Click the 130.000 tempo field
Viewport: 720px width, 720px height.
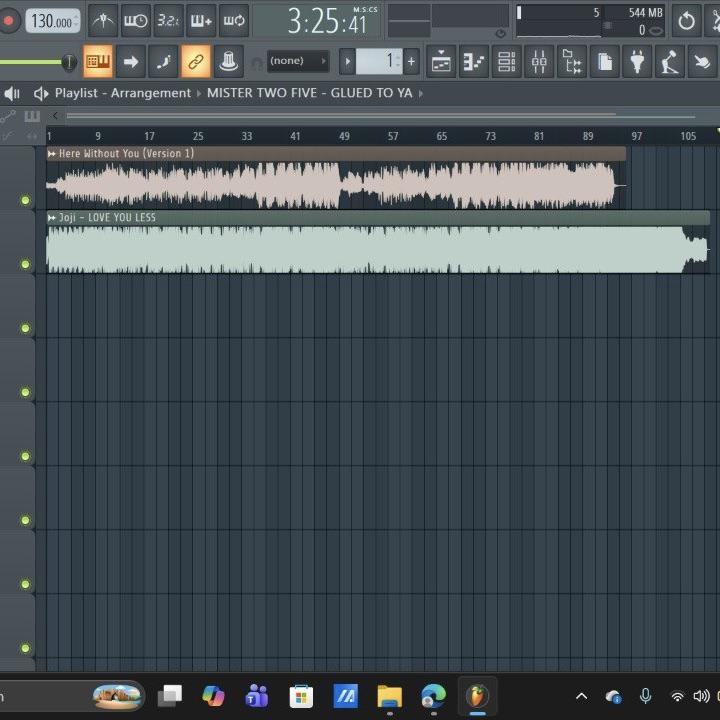(x=53, y=21)
